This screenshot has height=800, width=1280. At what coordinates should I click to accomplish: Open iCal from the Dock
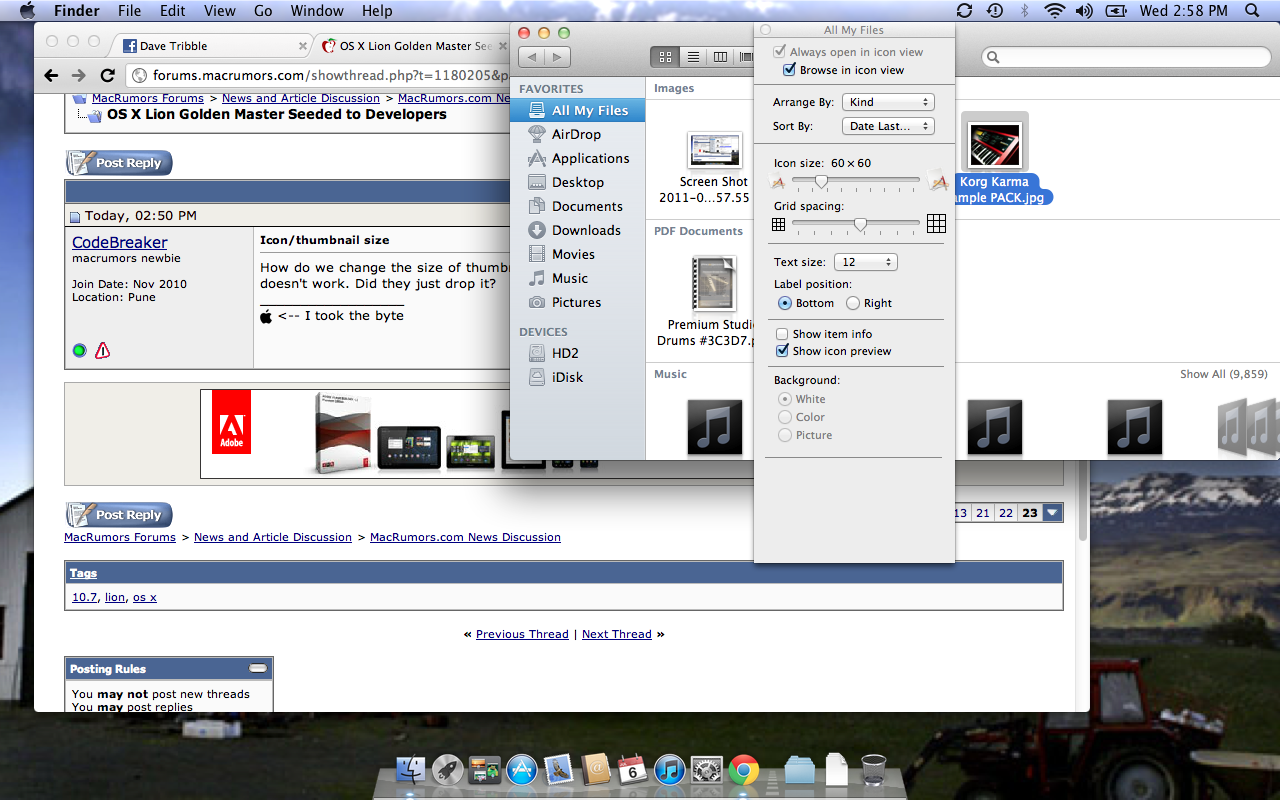coord(632,769)
